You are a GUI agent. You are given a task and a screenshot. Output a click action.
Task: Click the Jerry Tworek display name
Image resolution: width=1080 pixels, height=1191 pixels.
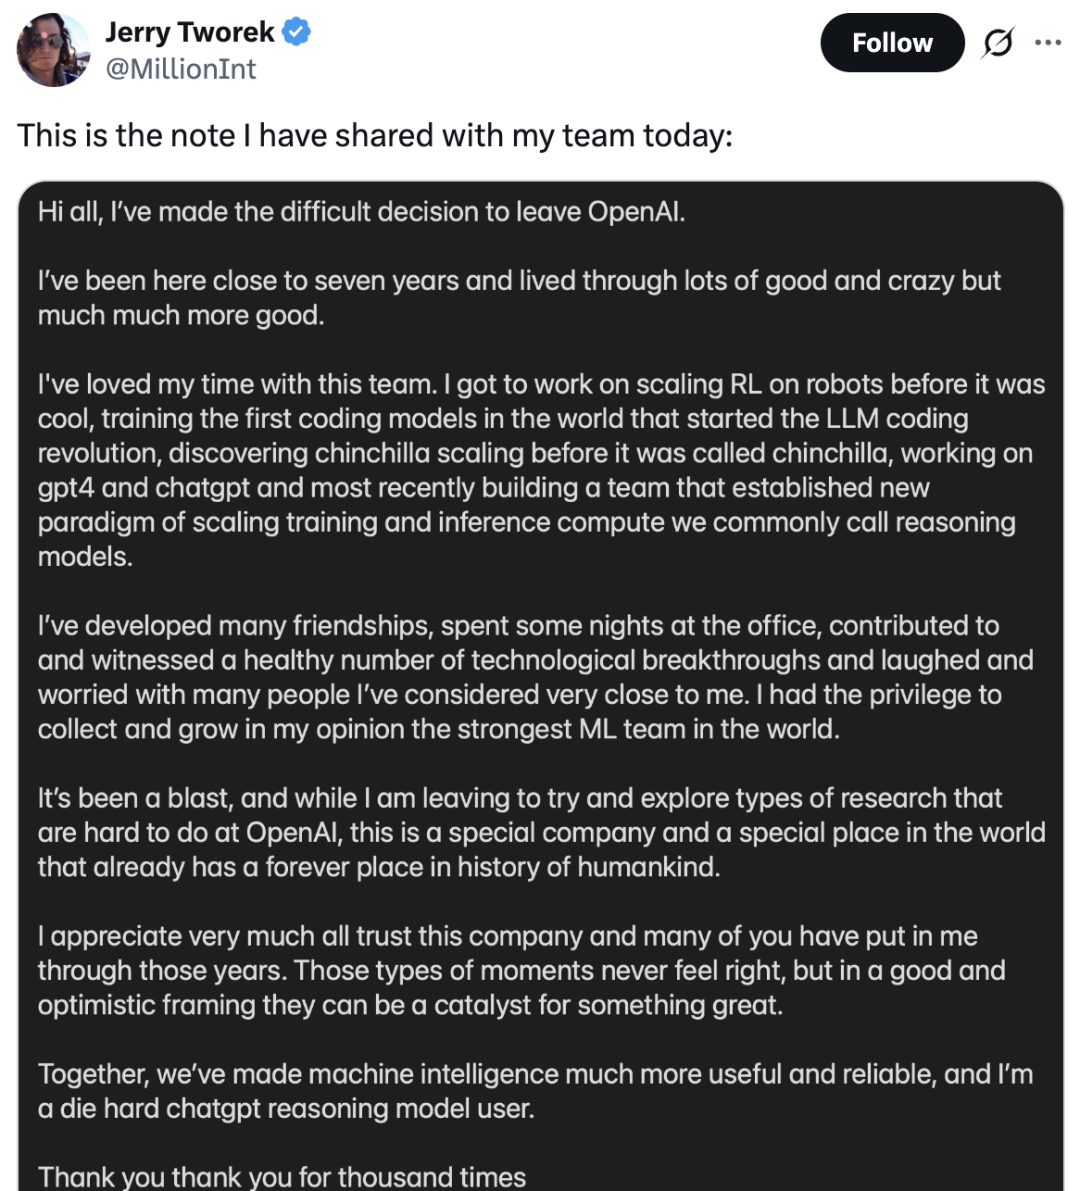click(x=190, y=32)
